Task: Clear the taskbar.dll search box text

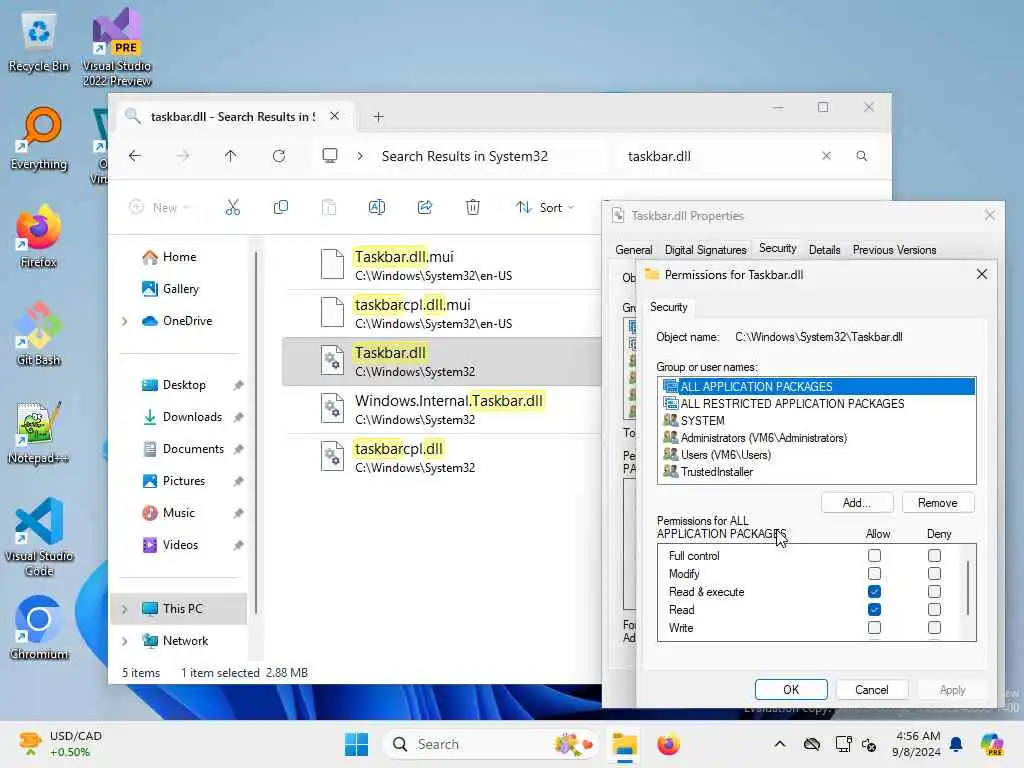Action: pyautogui.click(x=826, y=156)
